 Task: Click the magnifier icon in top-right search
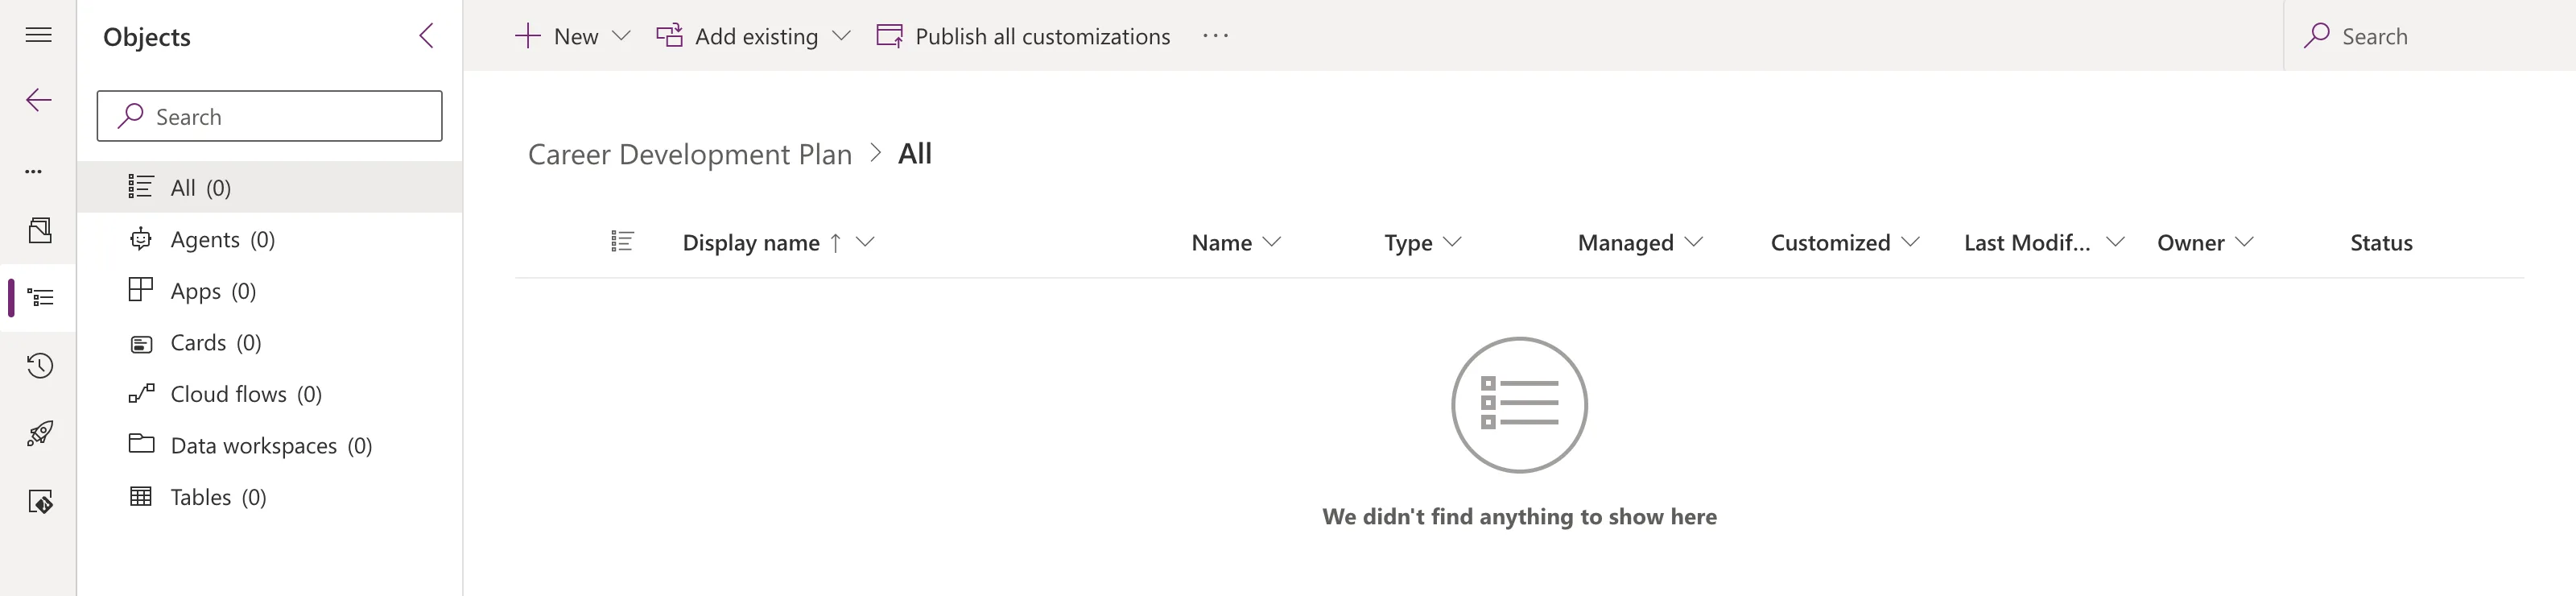tap(2317, 36)
